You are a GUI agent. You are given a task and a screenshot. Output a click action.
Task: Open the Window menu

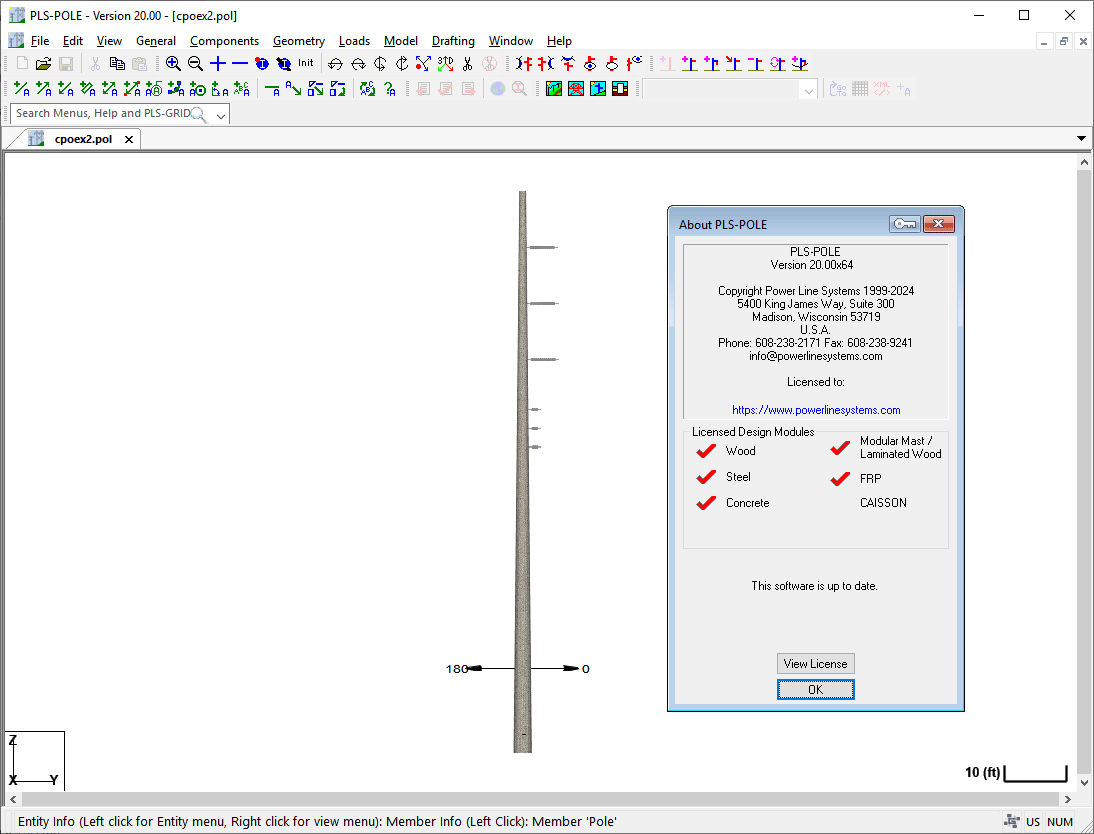click(x=511, y=41)
